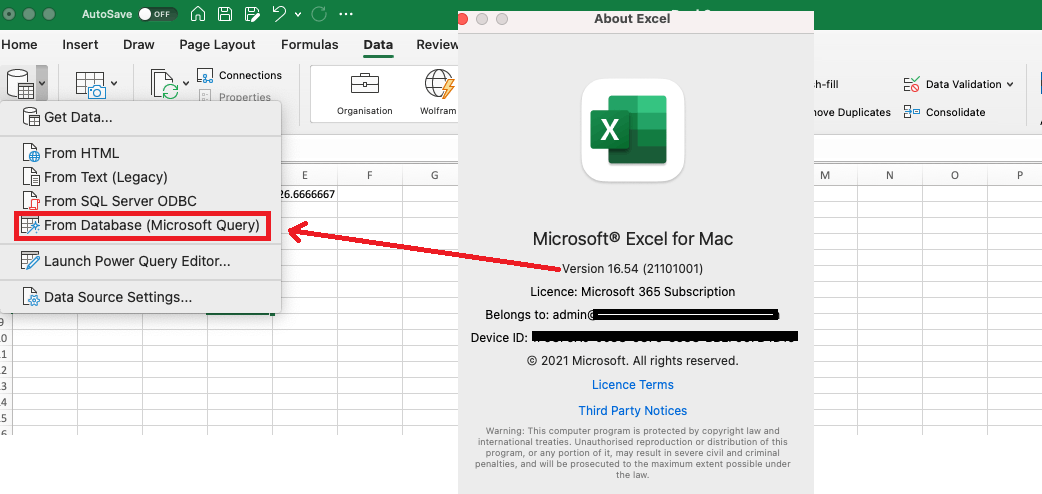Collapse the Get Data dropdown arrow

click(42, 83)
